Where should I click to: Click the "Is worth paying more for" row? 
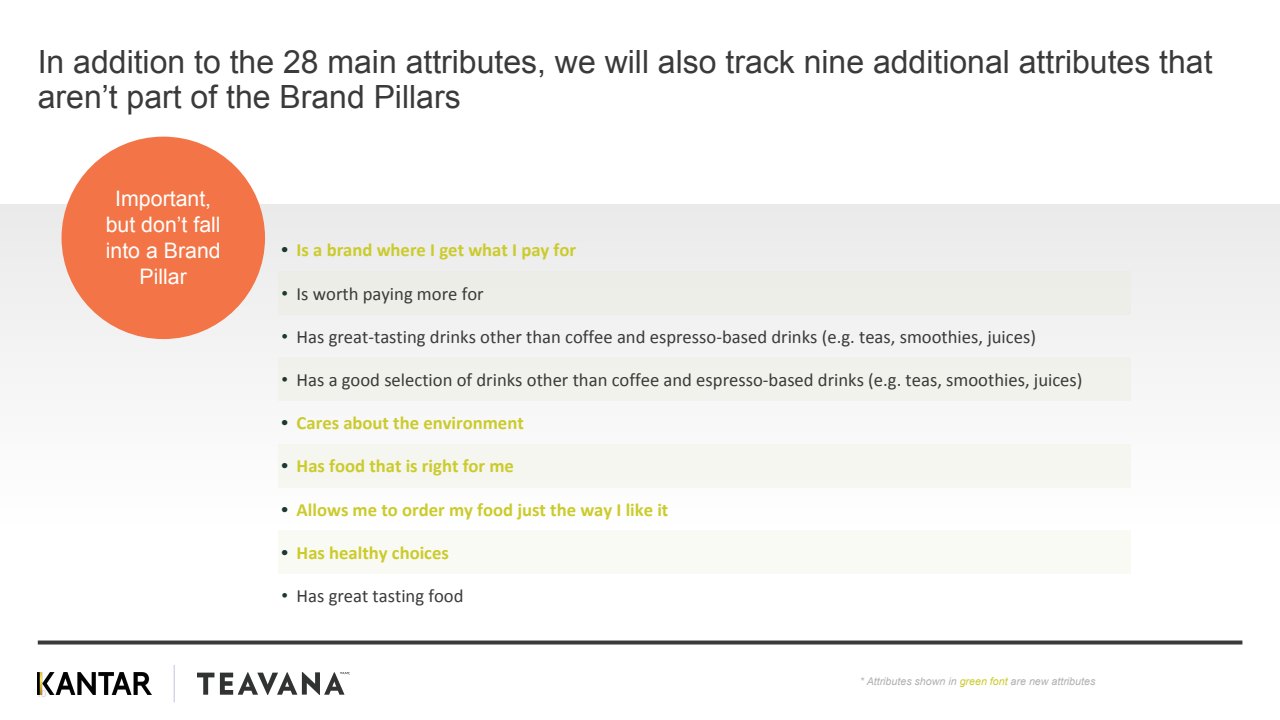coord(390,294)
